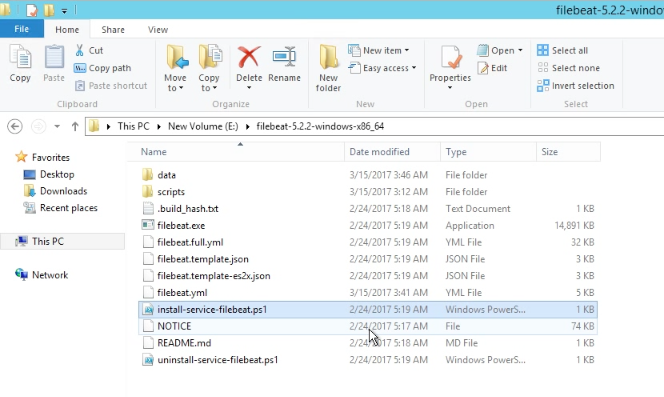
Task: Click the Back navigation arrow
Action: point(15,126)
